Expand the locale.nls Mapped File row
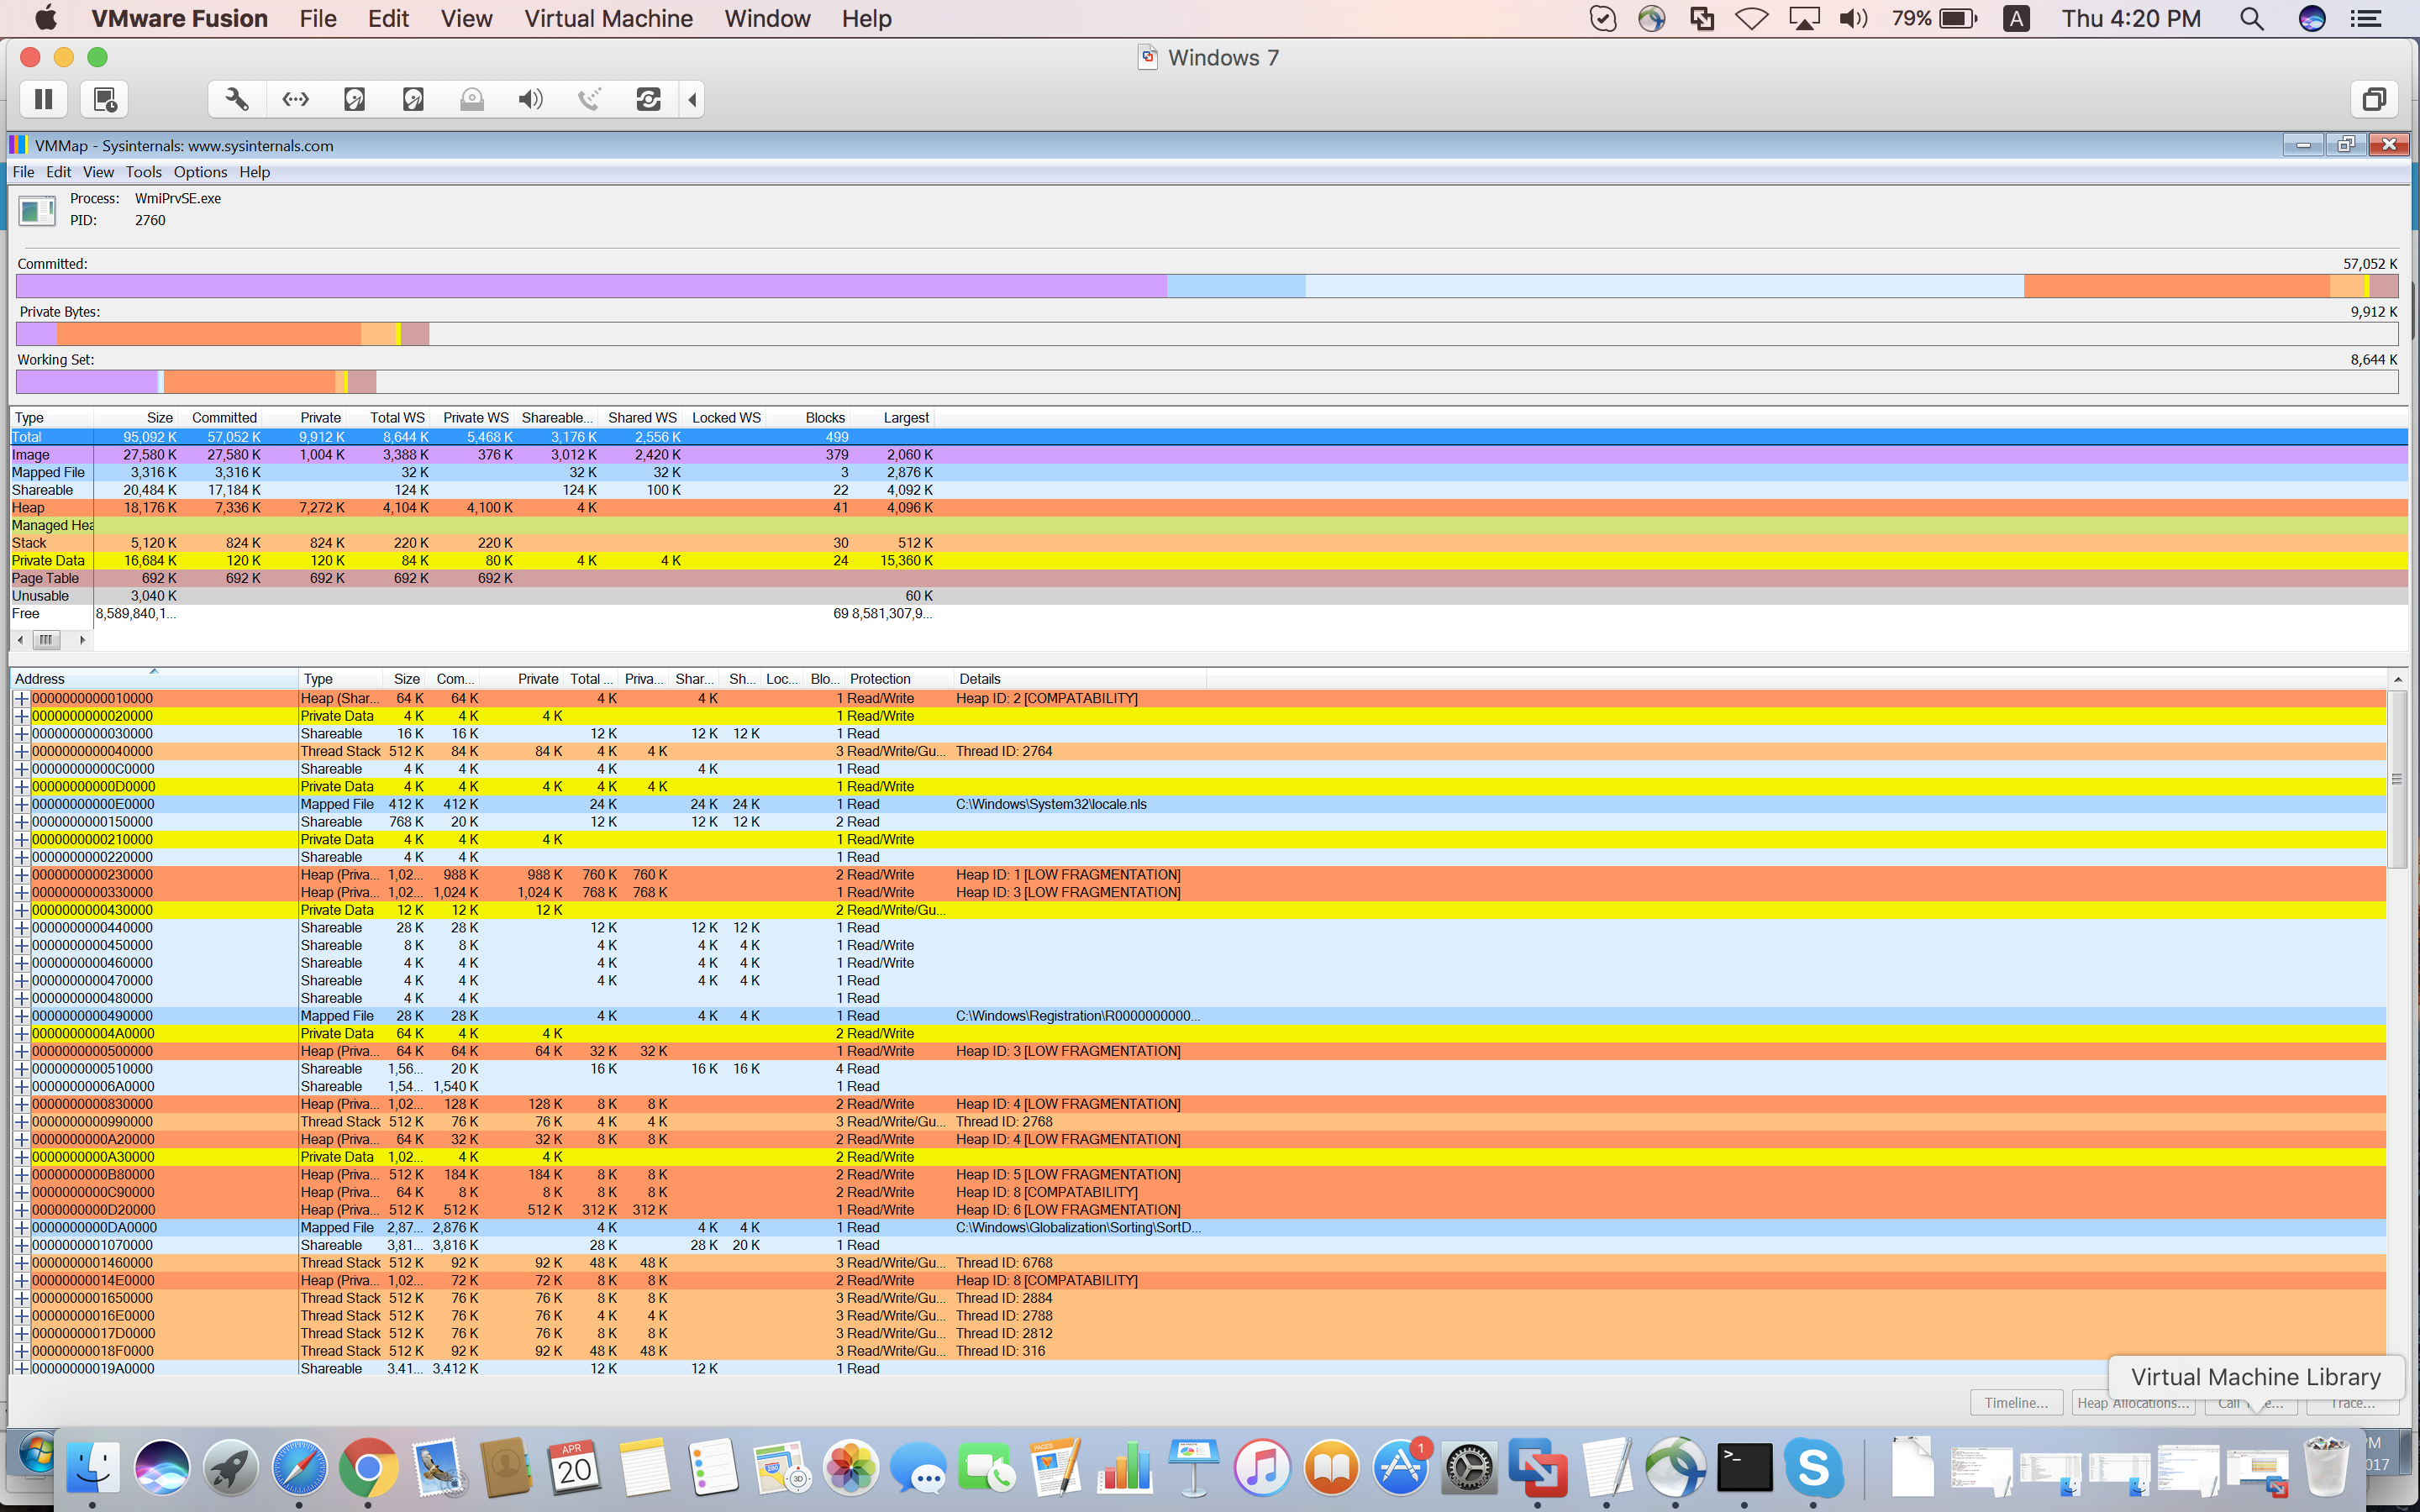The width and height of the screenshot is (2420, 1512). 21,805
